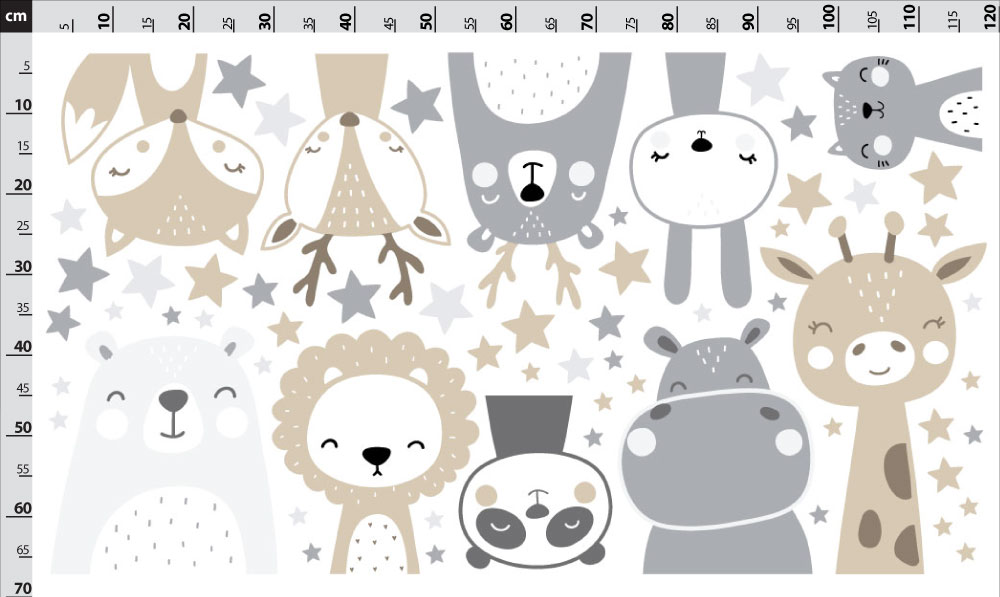Click the 10 mark on the top ruler
1000x597 pixels.
[x=105, y=20]
